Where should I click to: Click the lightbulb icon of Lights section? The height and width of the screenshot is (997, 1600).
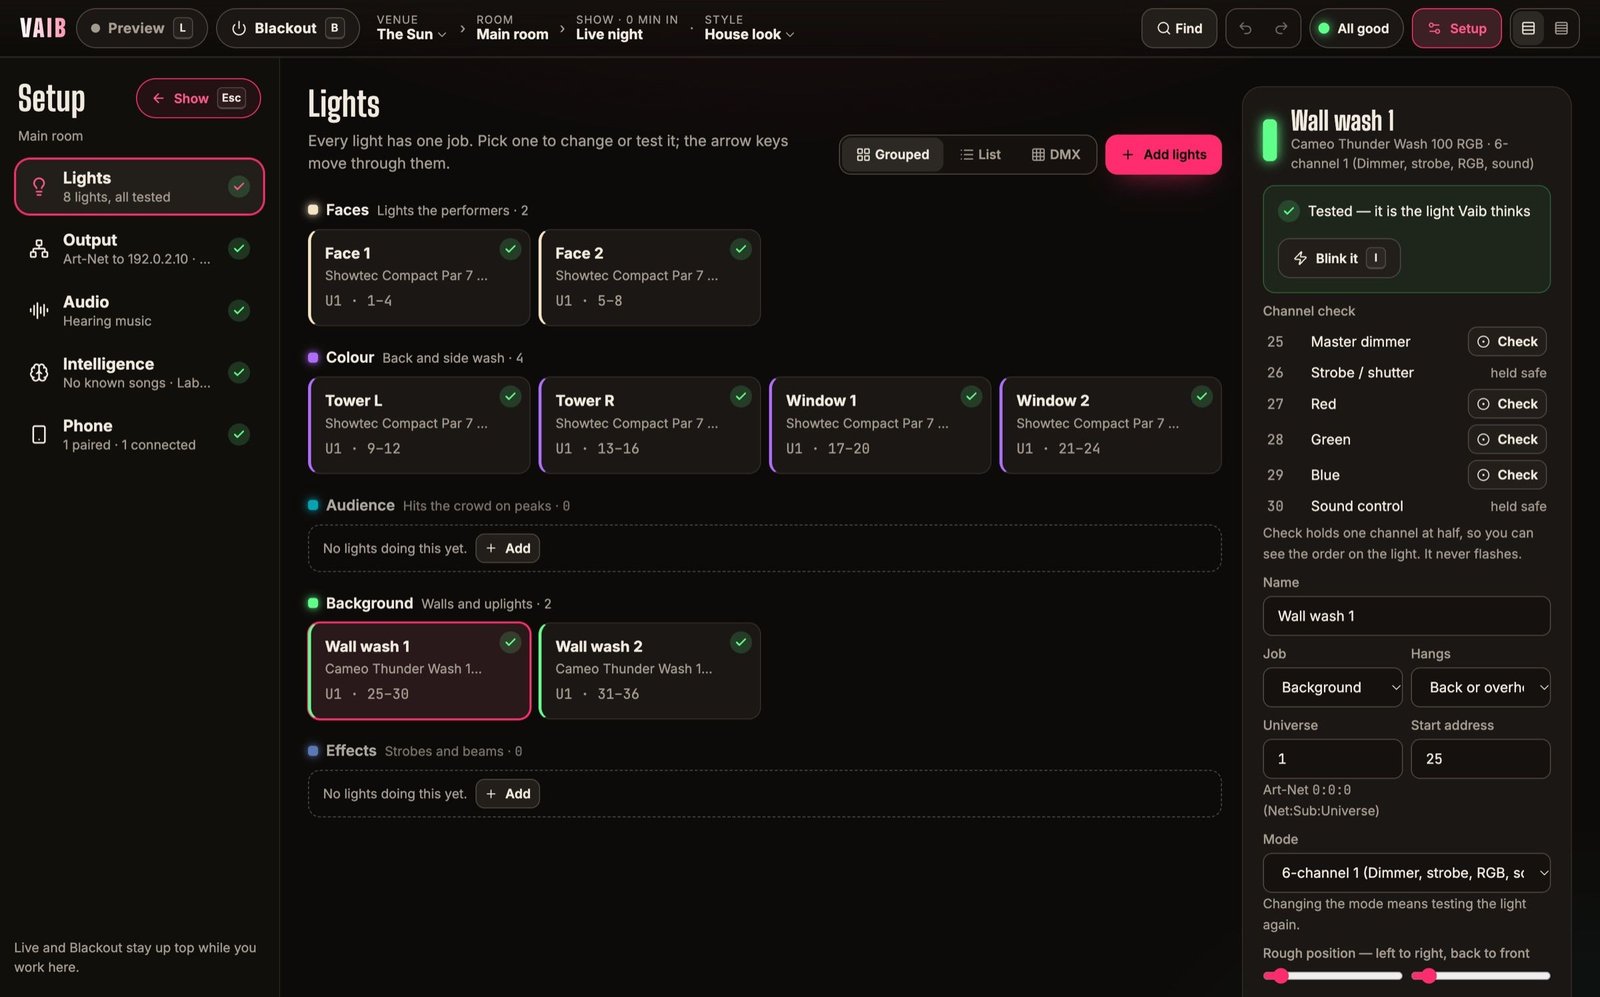39,186
